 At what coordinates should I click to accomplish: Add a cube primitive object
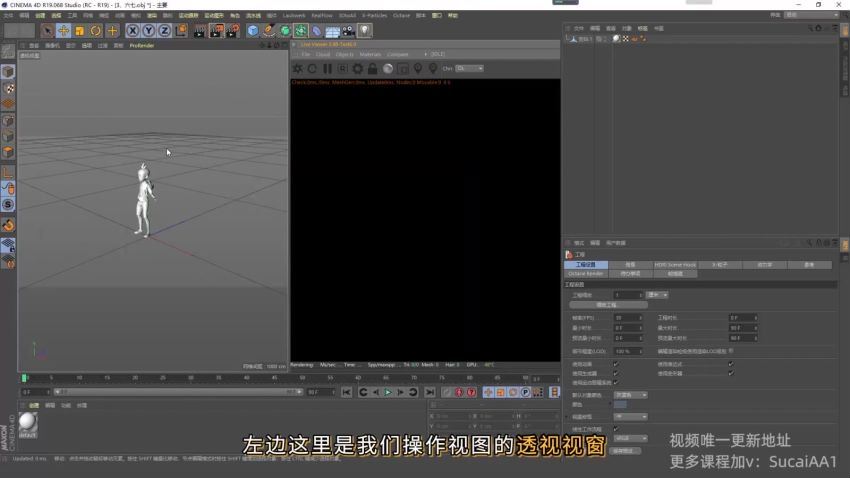[253, 31]
